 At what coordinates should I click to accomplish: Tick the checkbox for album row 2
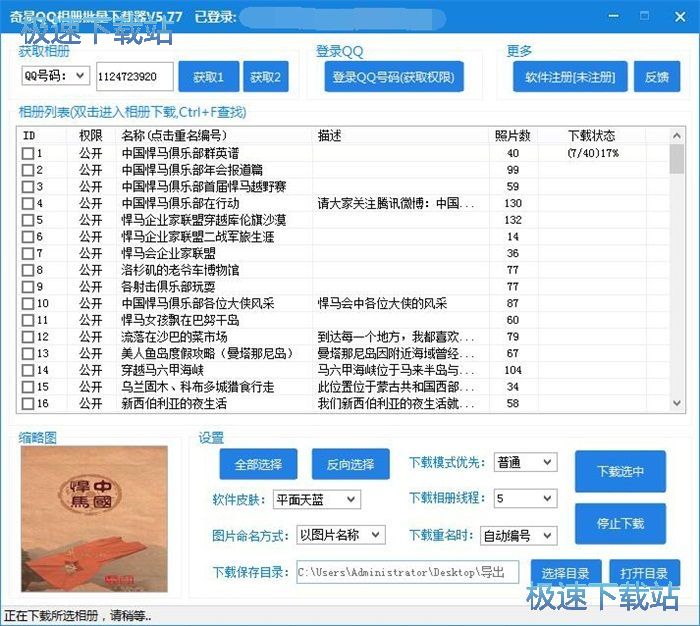pyautogui.click(x=28, y=170)
